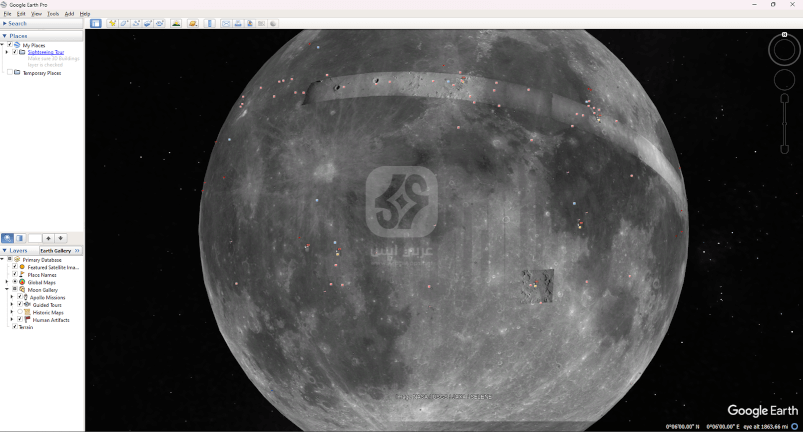Collapse the My Places tree node
This screenshot has height=432, width=803.
(3, 45)
